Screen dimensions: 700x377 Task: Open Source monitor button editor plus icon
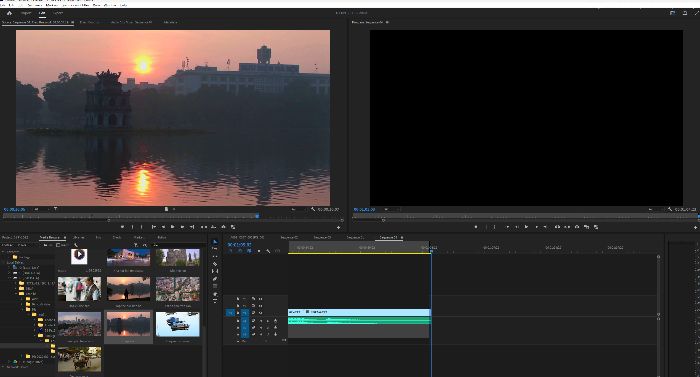pyautogui.click(x=338, y=227)
